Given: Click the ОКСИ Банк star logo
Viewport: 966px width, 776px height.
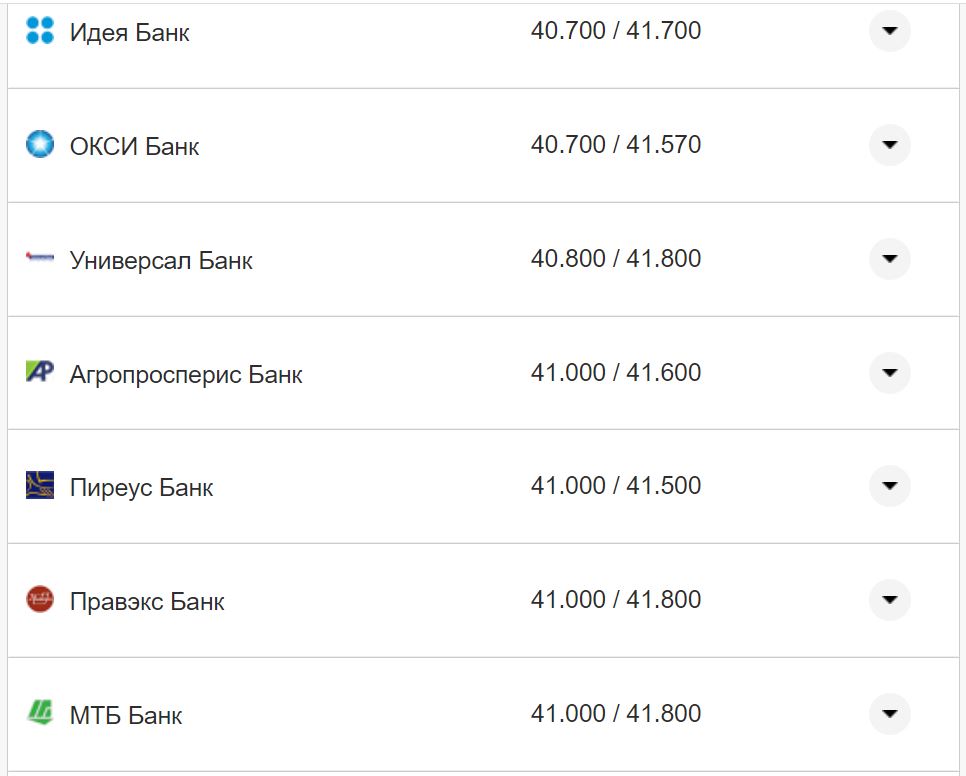Looking at the screenshot, I should click(39, 144).
